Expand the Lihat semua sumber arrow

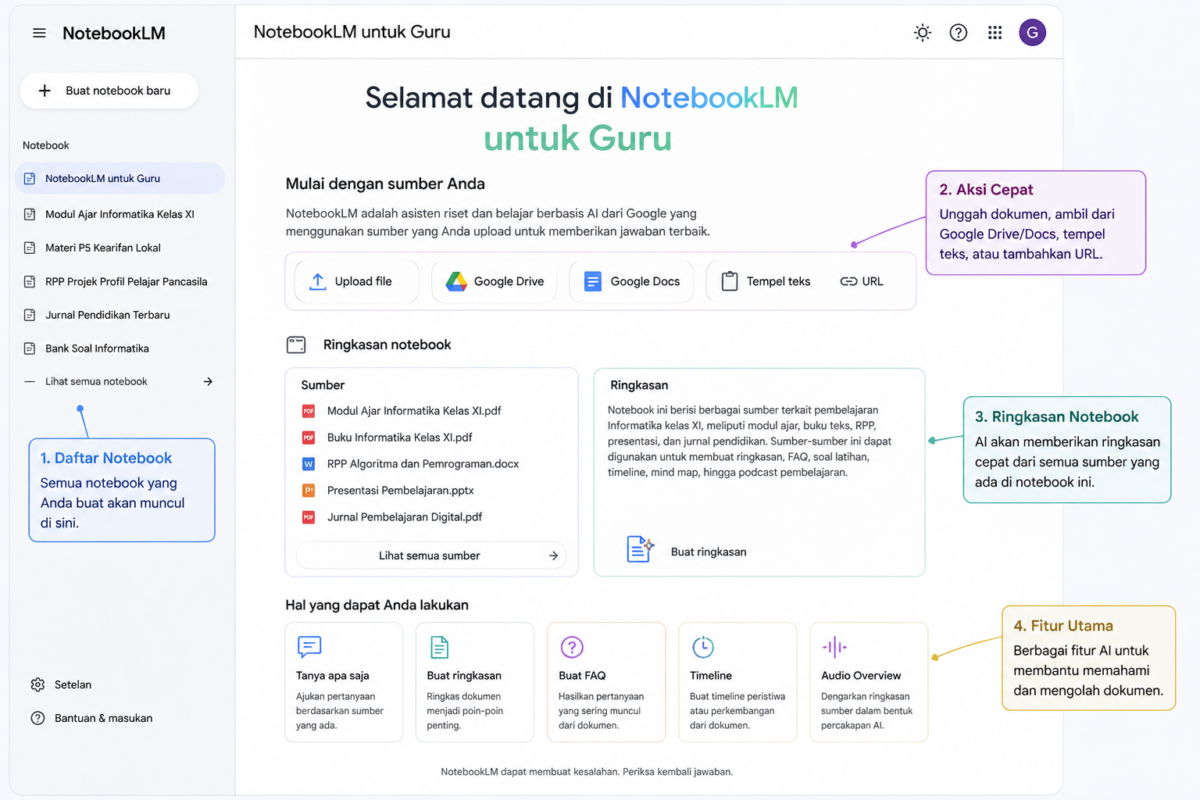click(553, 556)
